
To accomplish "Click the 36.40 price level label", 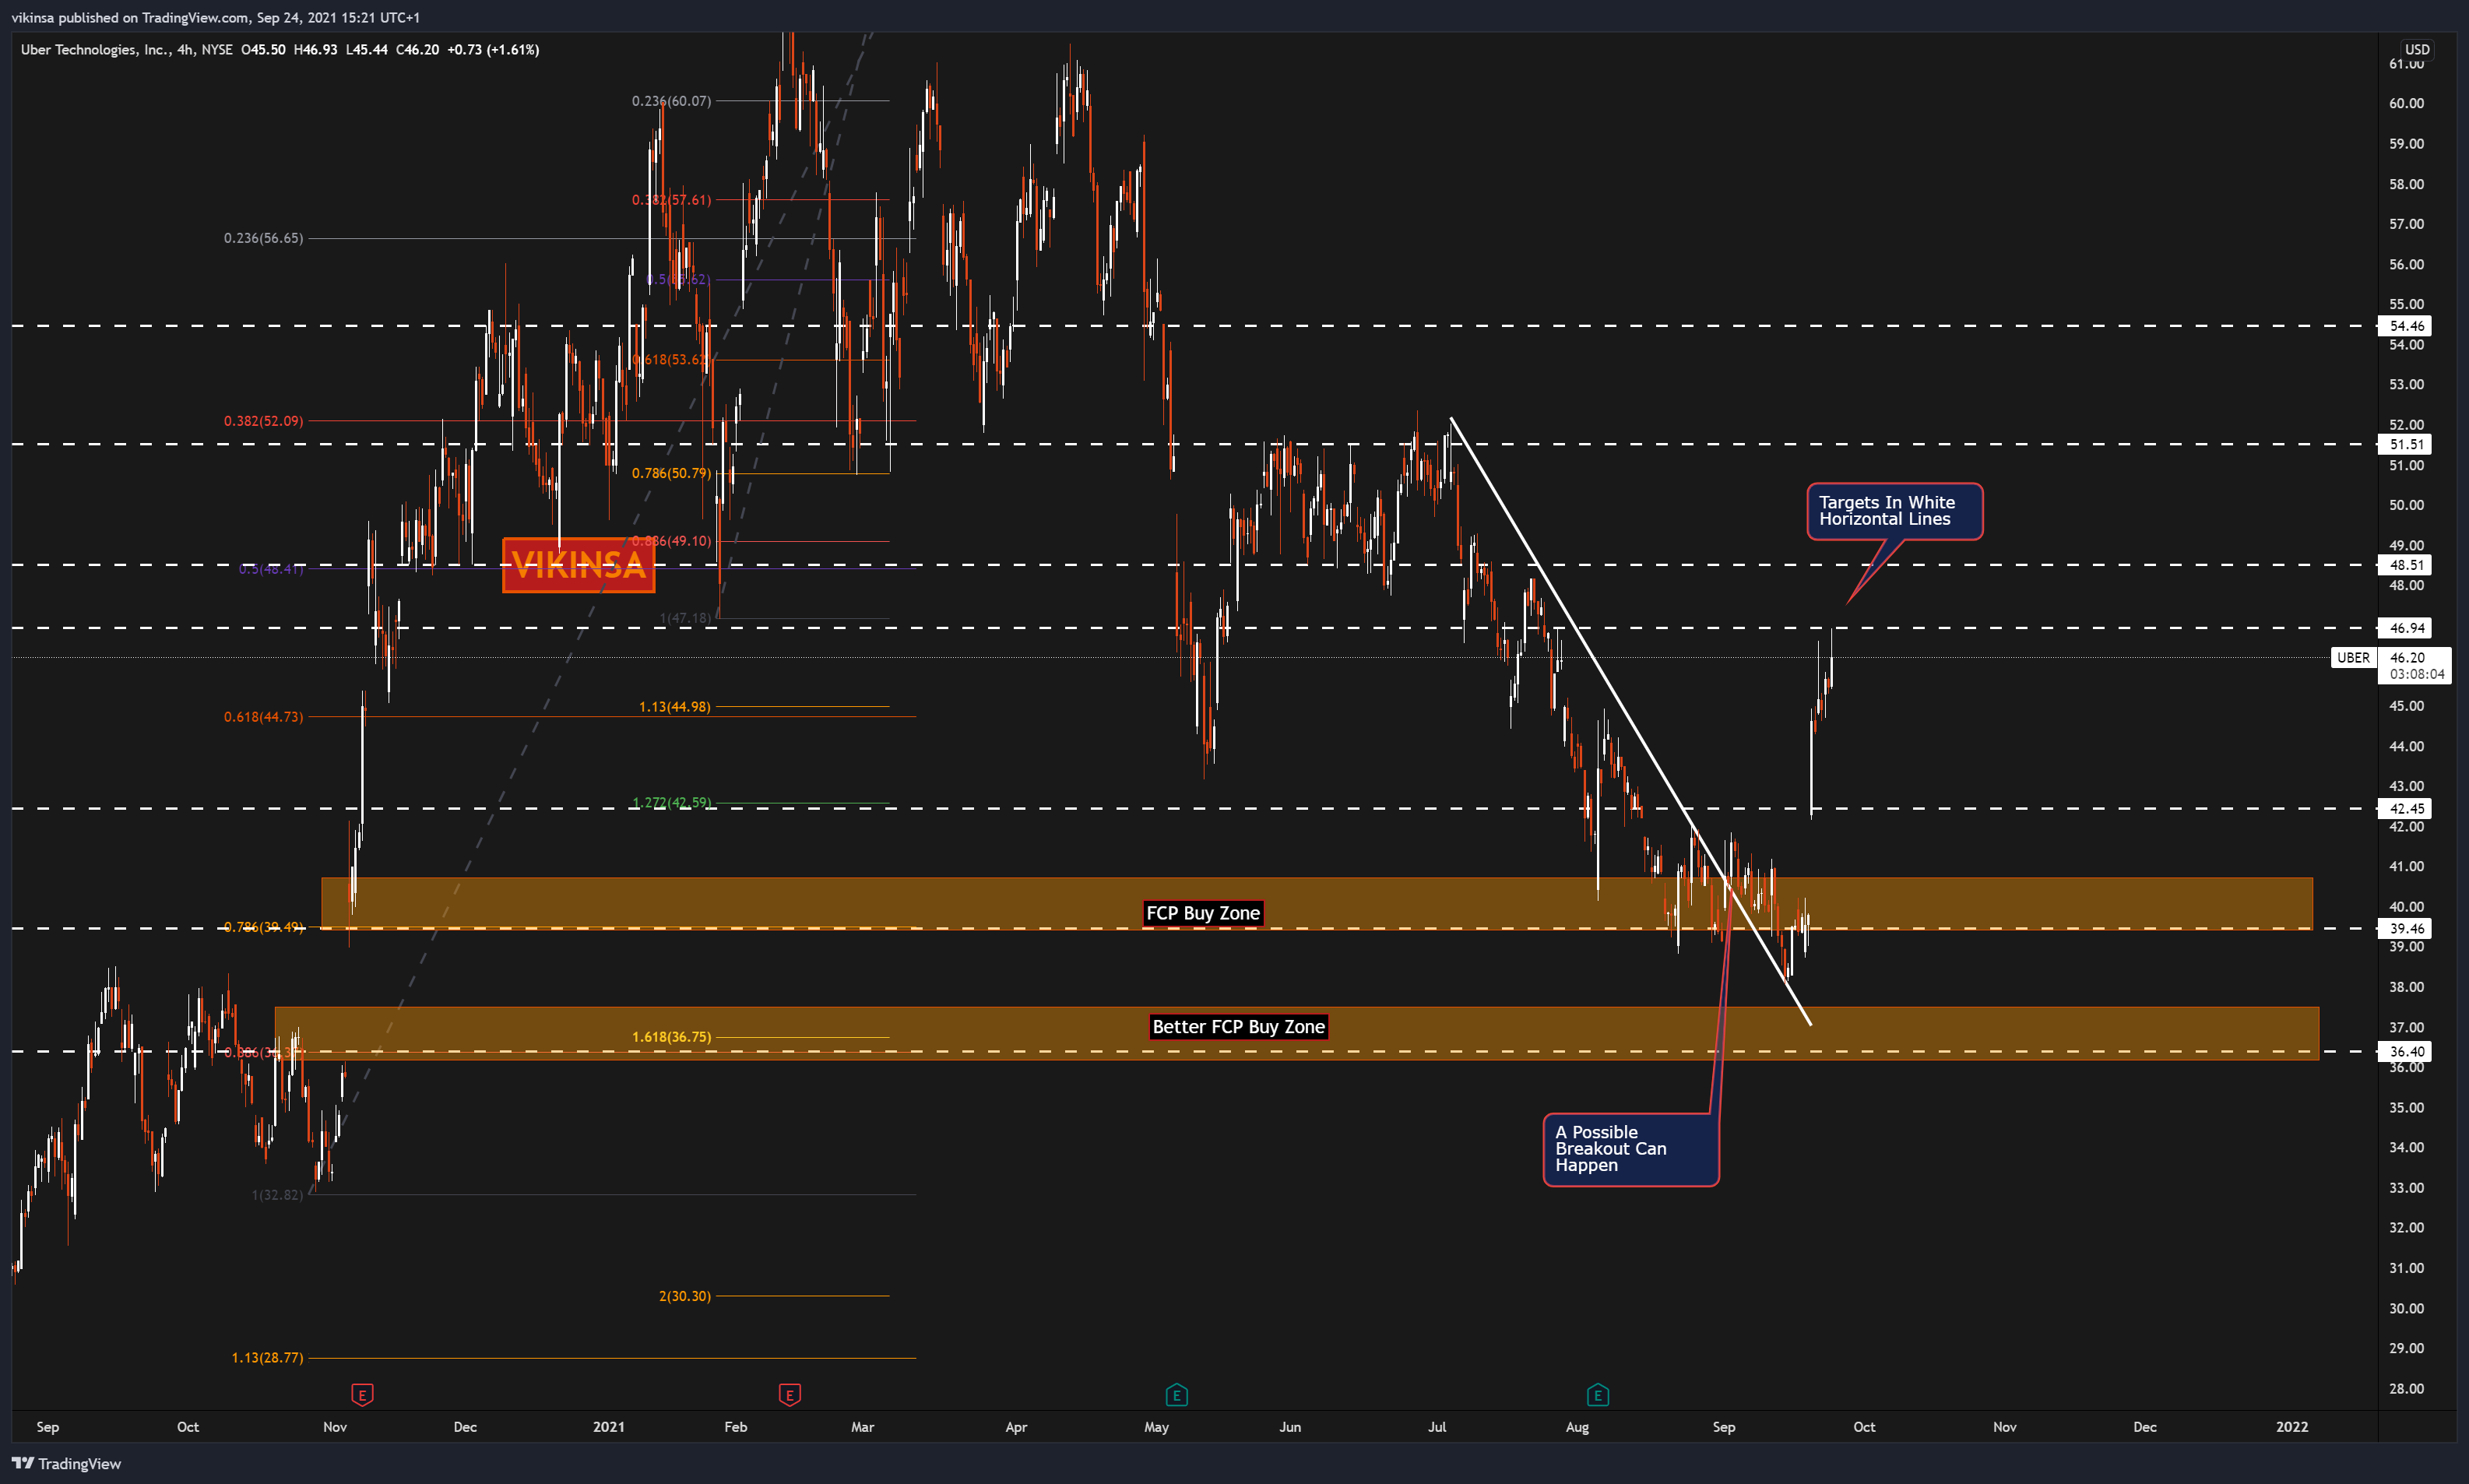I will [x=2405, y=1051].
